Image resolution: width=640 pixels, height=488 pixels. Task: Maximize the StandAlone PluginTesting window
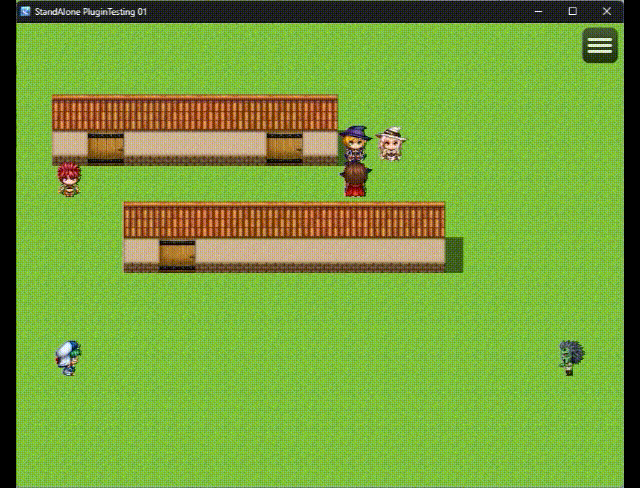pos(573,11)
